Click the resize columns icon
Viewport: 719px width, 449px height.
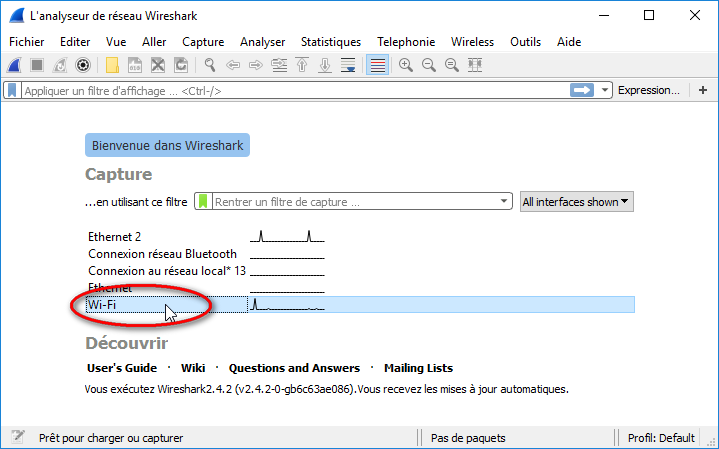[x=475, y=65]
